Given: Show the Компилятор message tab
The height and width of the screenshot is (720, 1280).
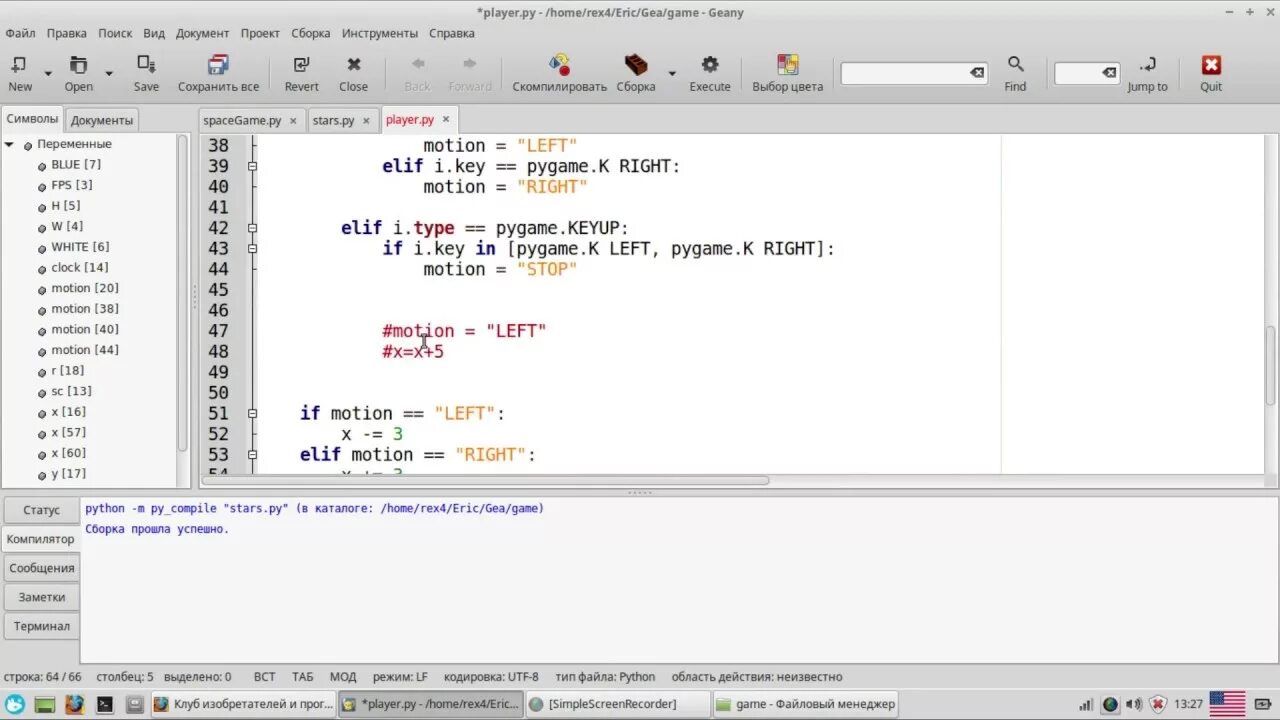Looking at the screenshot, I should point(41,539).
